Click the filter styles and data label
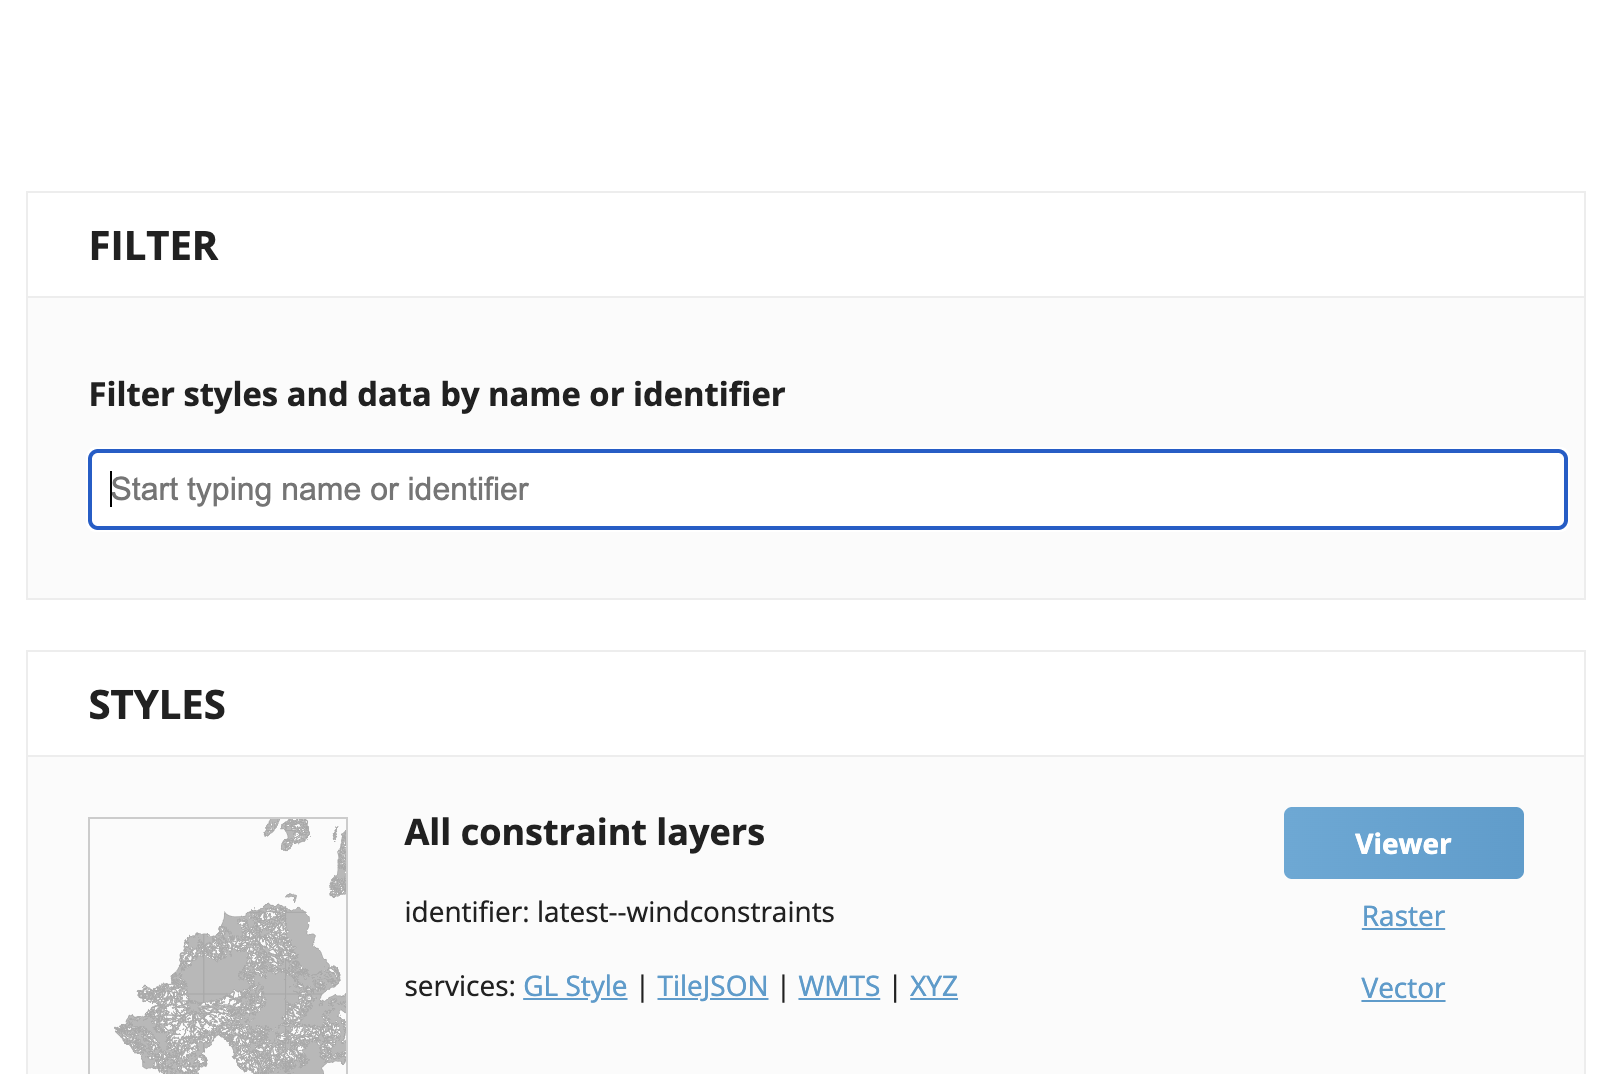The width and height of the screenshot is (1612, 1074). [437, 394]
